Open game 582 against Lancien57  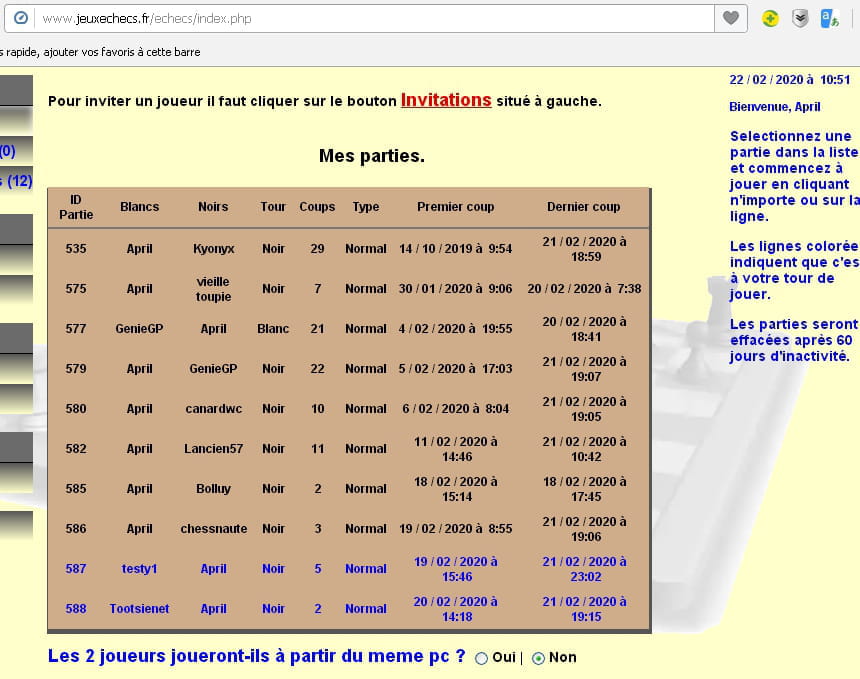[349, 449]
